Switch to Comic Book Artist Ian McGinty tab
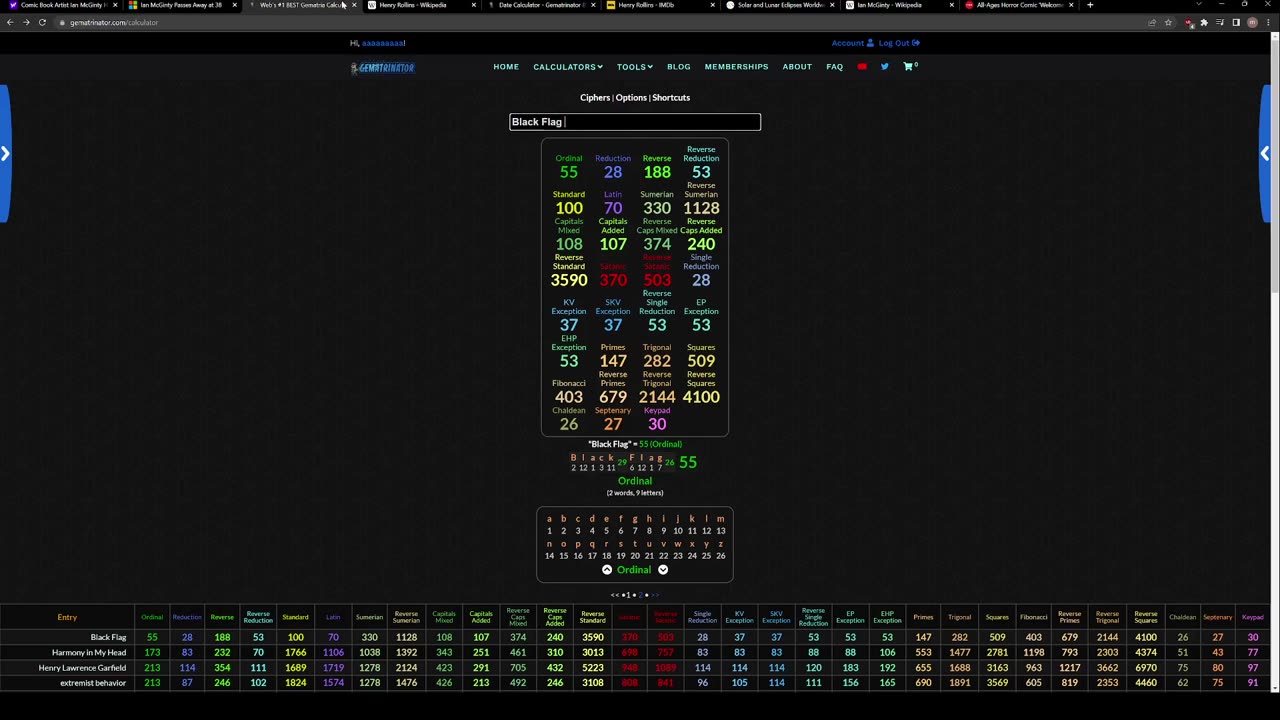 pos(60,5)
